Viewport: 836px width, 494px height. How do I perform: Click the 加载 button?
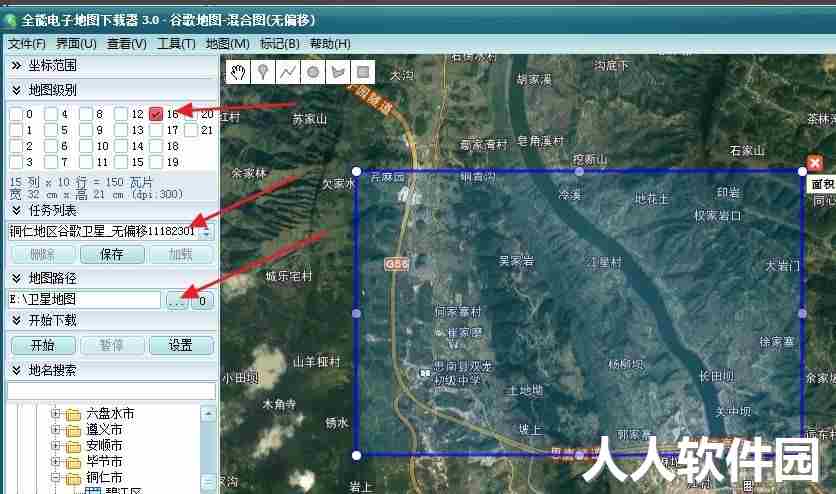tap(181, 254)
